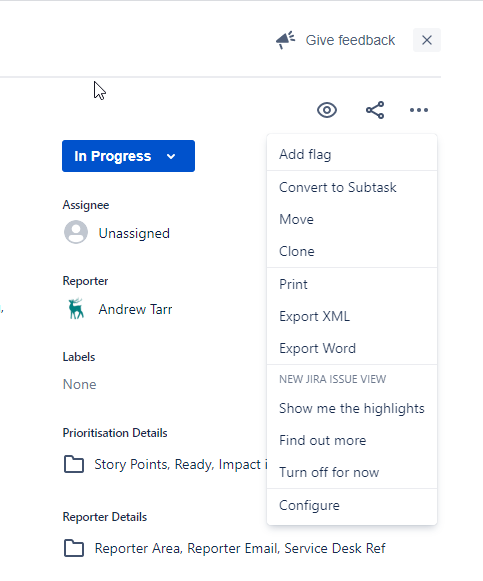483x581 pixels.
Task: Click the folder icon beside Story Points
Action: (74, 464)
